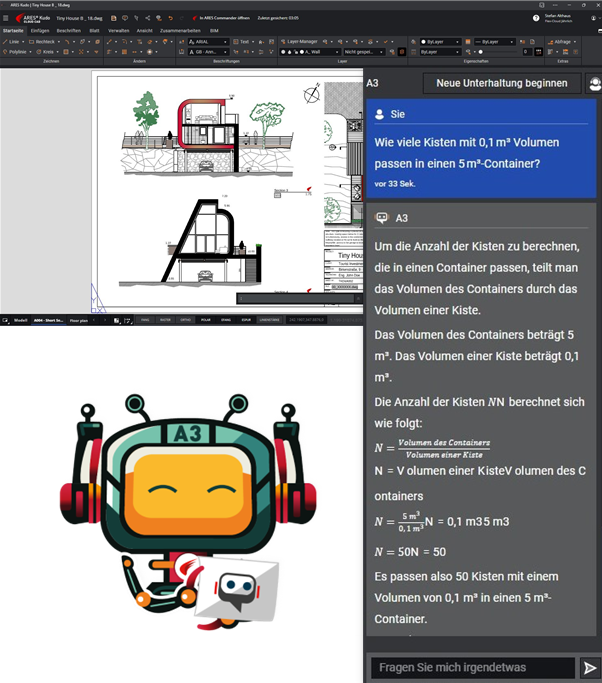
Task: Click the A3 chatbot mascot speech bubble icon
Action: coord(237,594)
